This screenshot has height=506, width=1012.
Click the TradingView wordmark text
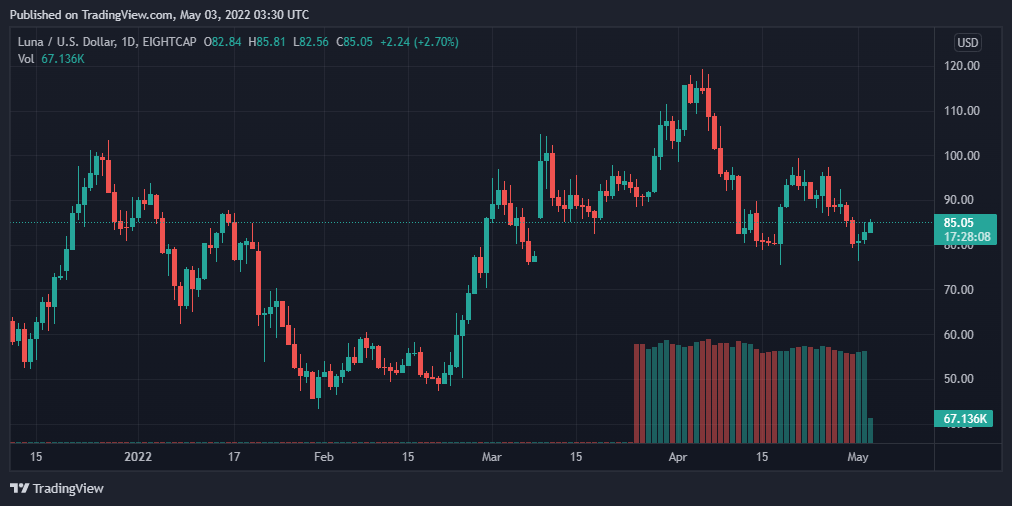68,489
